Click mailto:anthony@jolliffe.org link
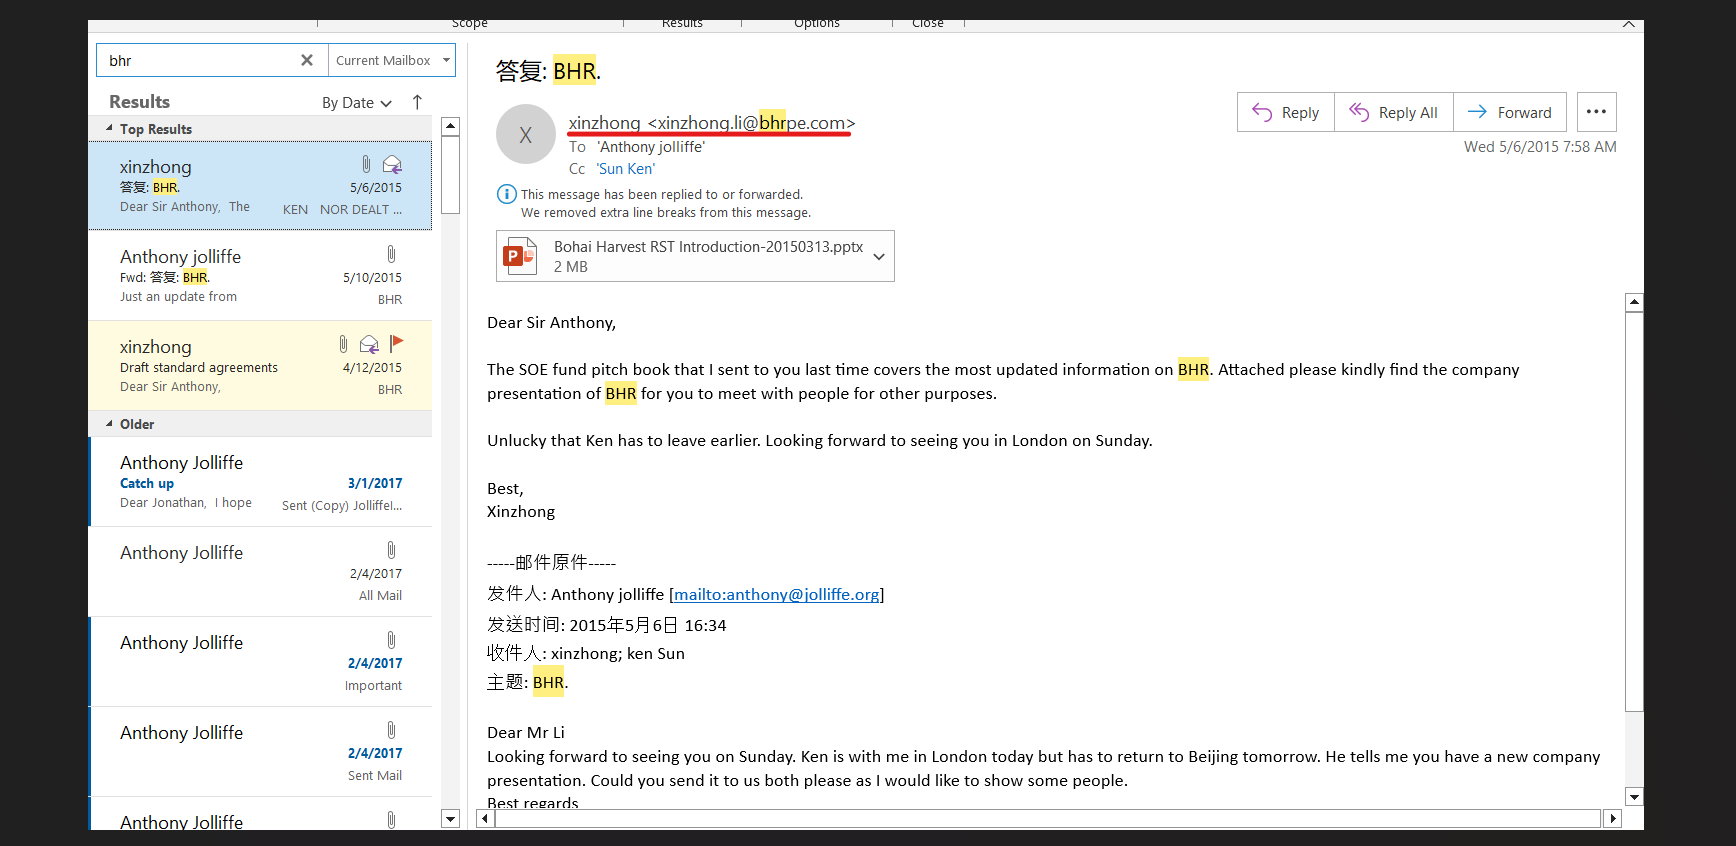Viewport: 1736px width, 846px height. click(x=776, y=594)
